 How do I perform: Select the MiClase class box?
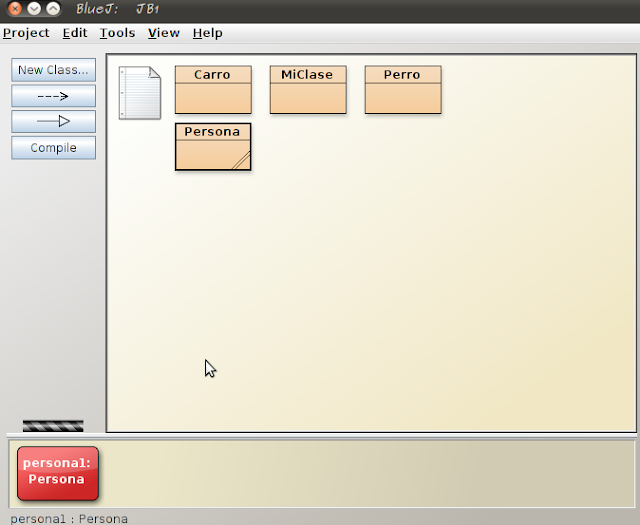click(x=308, y=90)
